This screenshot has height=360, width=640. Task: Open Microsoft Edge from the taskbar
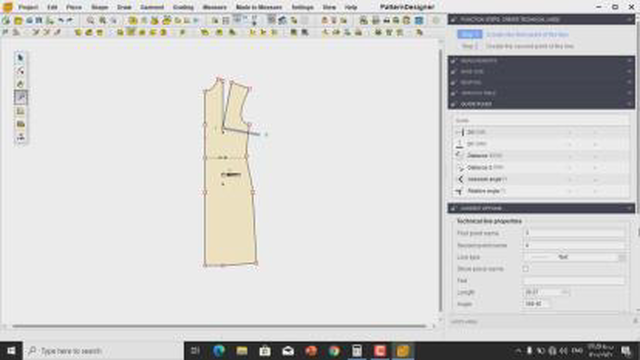[219, 351]
